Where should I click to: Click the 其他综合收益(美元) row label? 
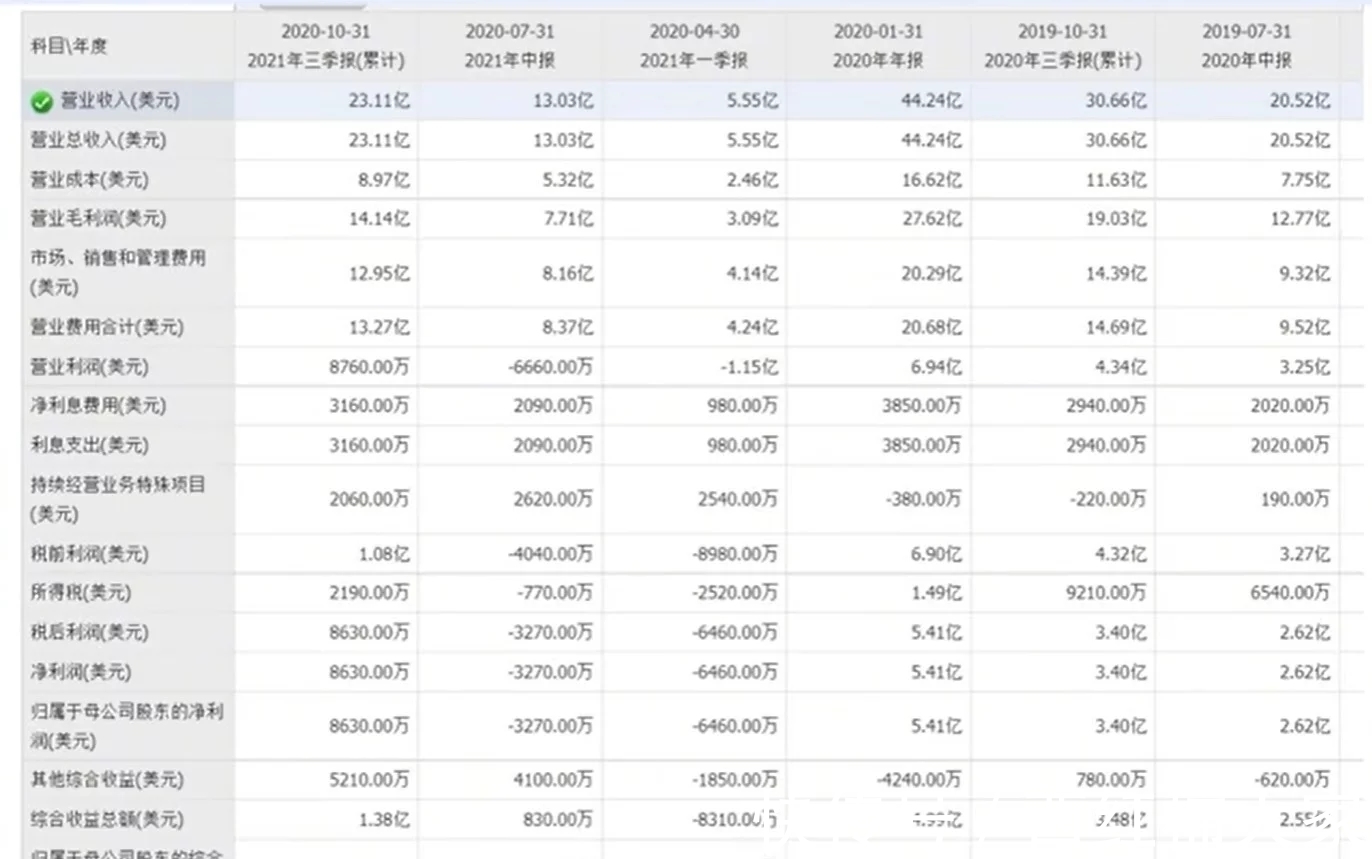[106, 779]
